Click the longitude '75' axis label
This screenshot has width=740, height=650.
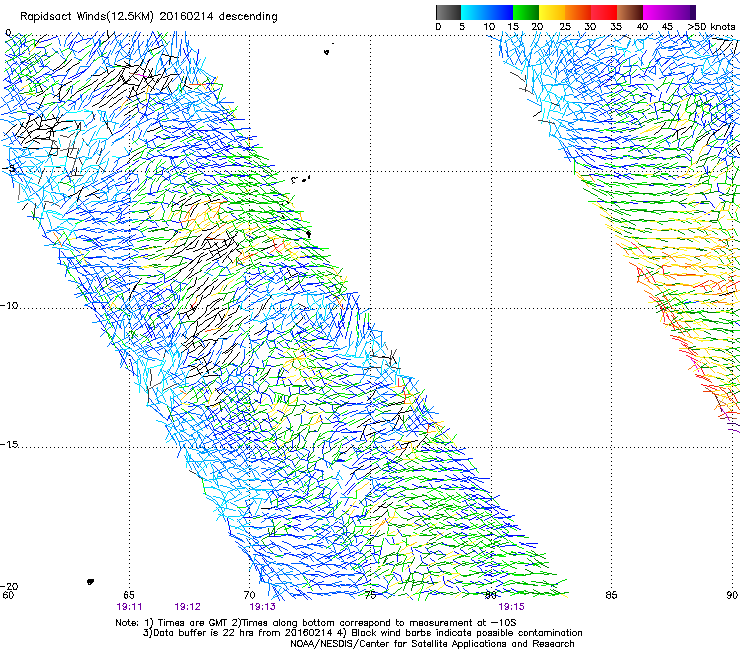pyautogui.click(x=370, y=595)
